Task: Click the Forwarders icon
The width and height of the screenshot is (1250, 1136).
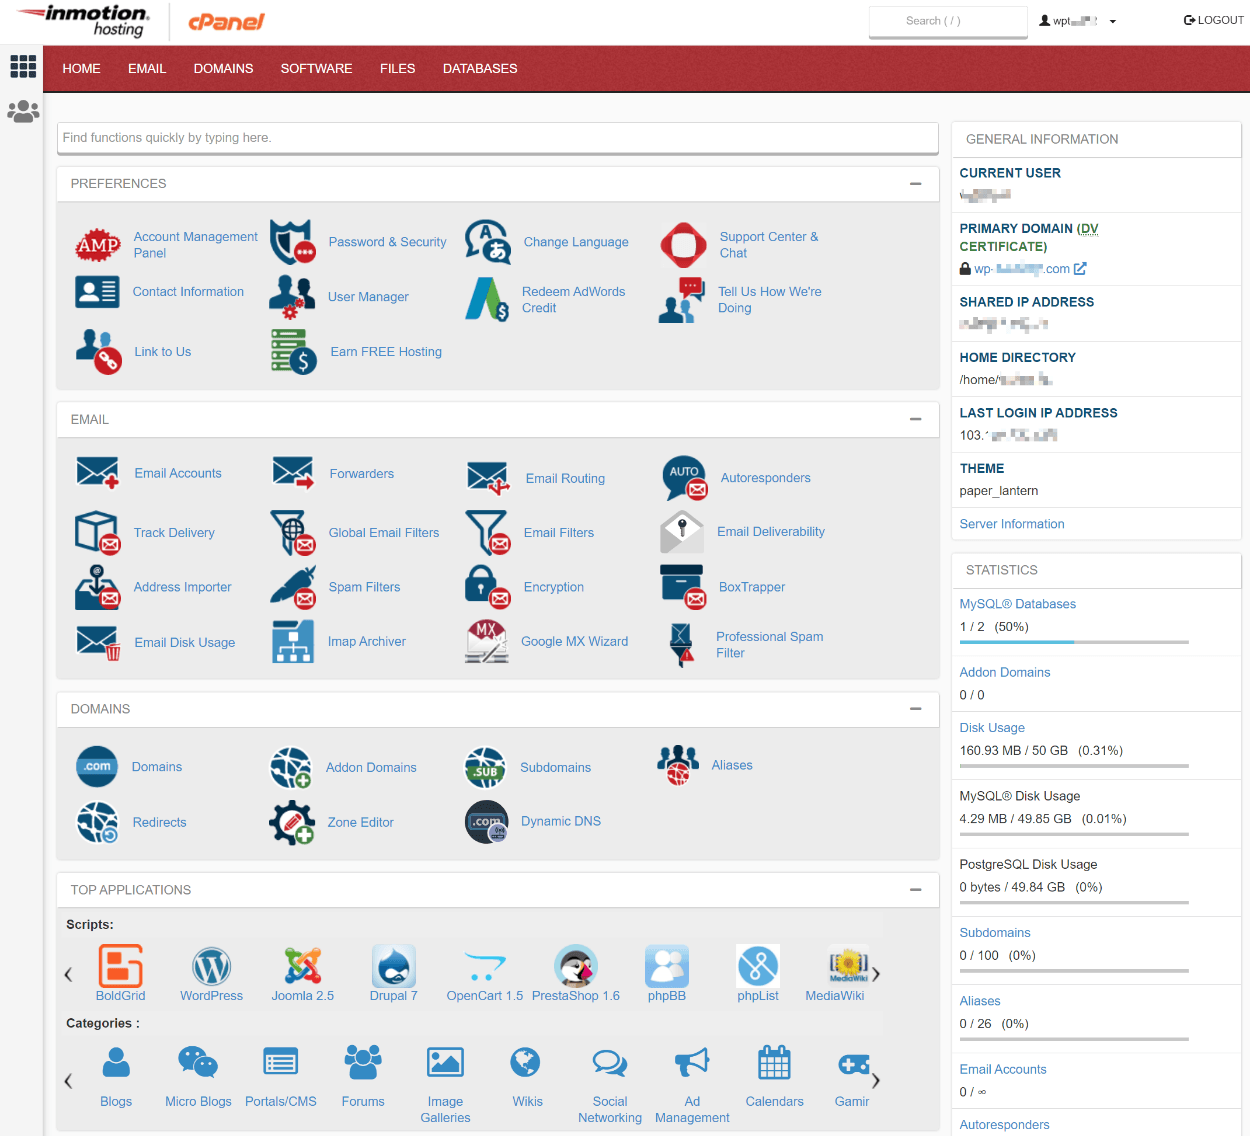Action: pos(293,473)
